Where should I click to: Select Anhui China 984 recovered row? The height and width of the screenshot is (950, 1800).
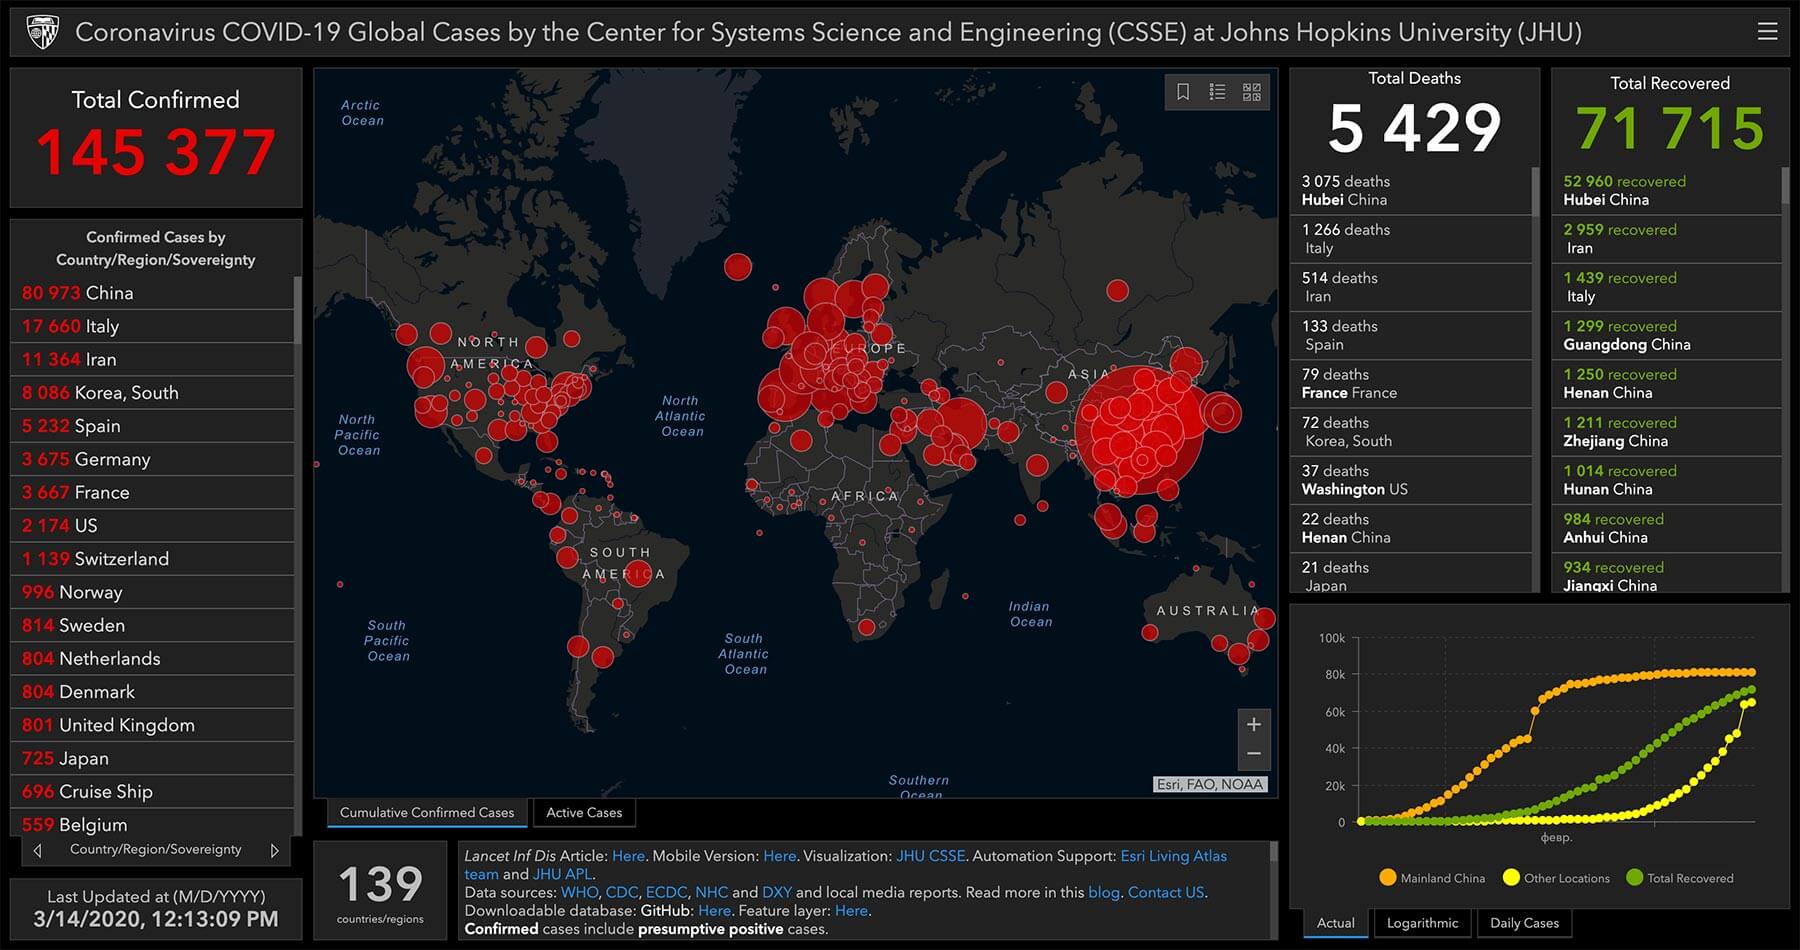1667,528
